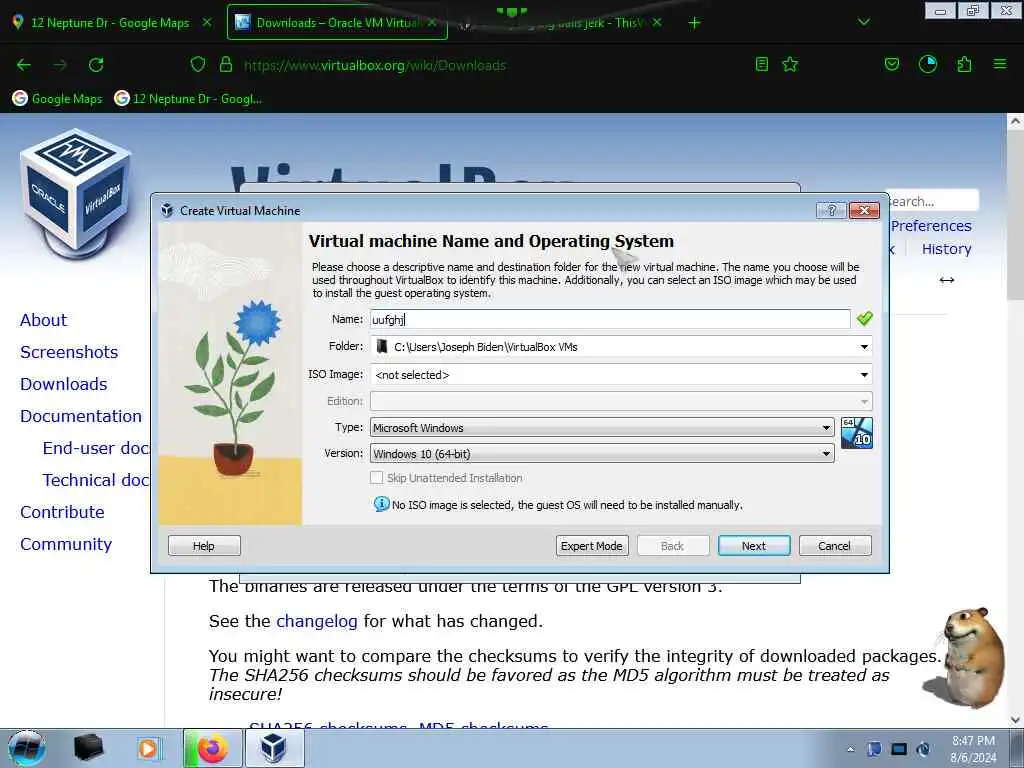The width and height of the screenshot is (1024, 768).
Task: Open reader view icon in address bar
Action: [761, 64]
